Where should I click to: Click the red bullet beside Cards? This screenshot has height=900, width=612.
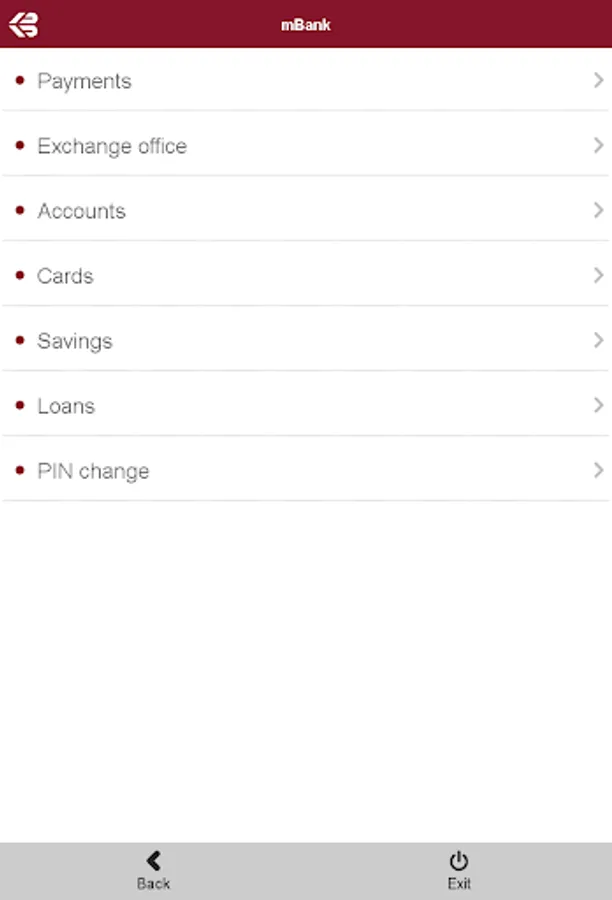tap(20, 276)
